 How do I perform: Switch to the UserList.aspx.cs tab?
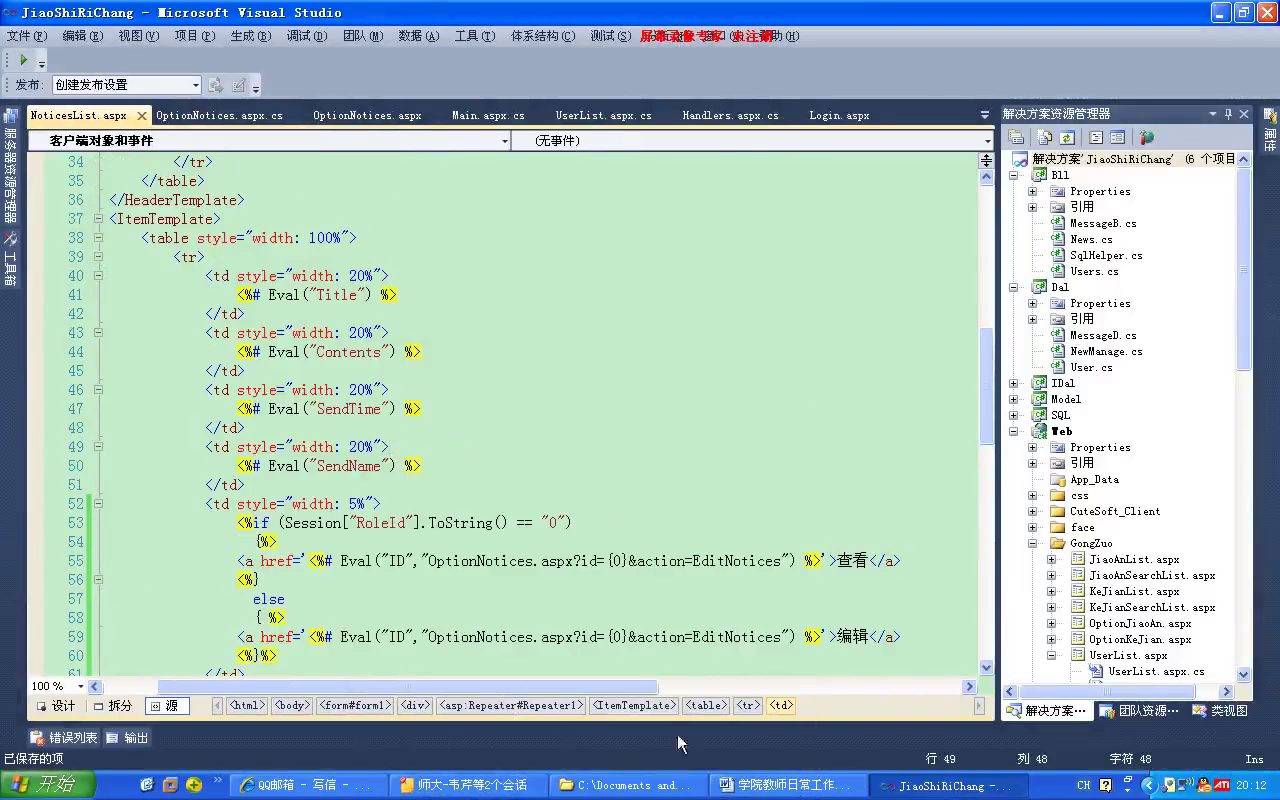pos(603,116)
